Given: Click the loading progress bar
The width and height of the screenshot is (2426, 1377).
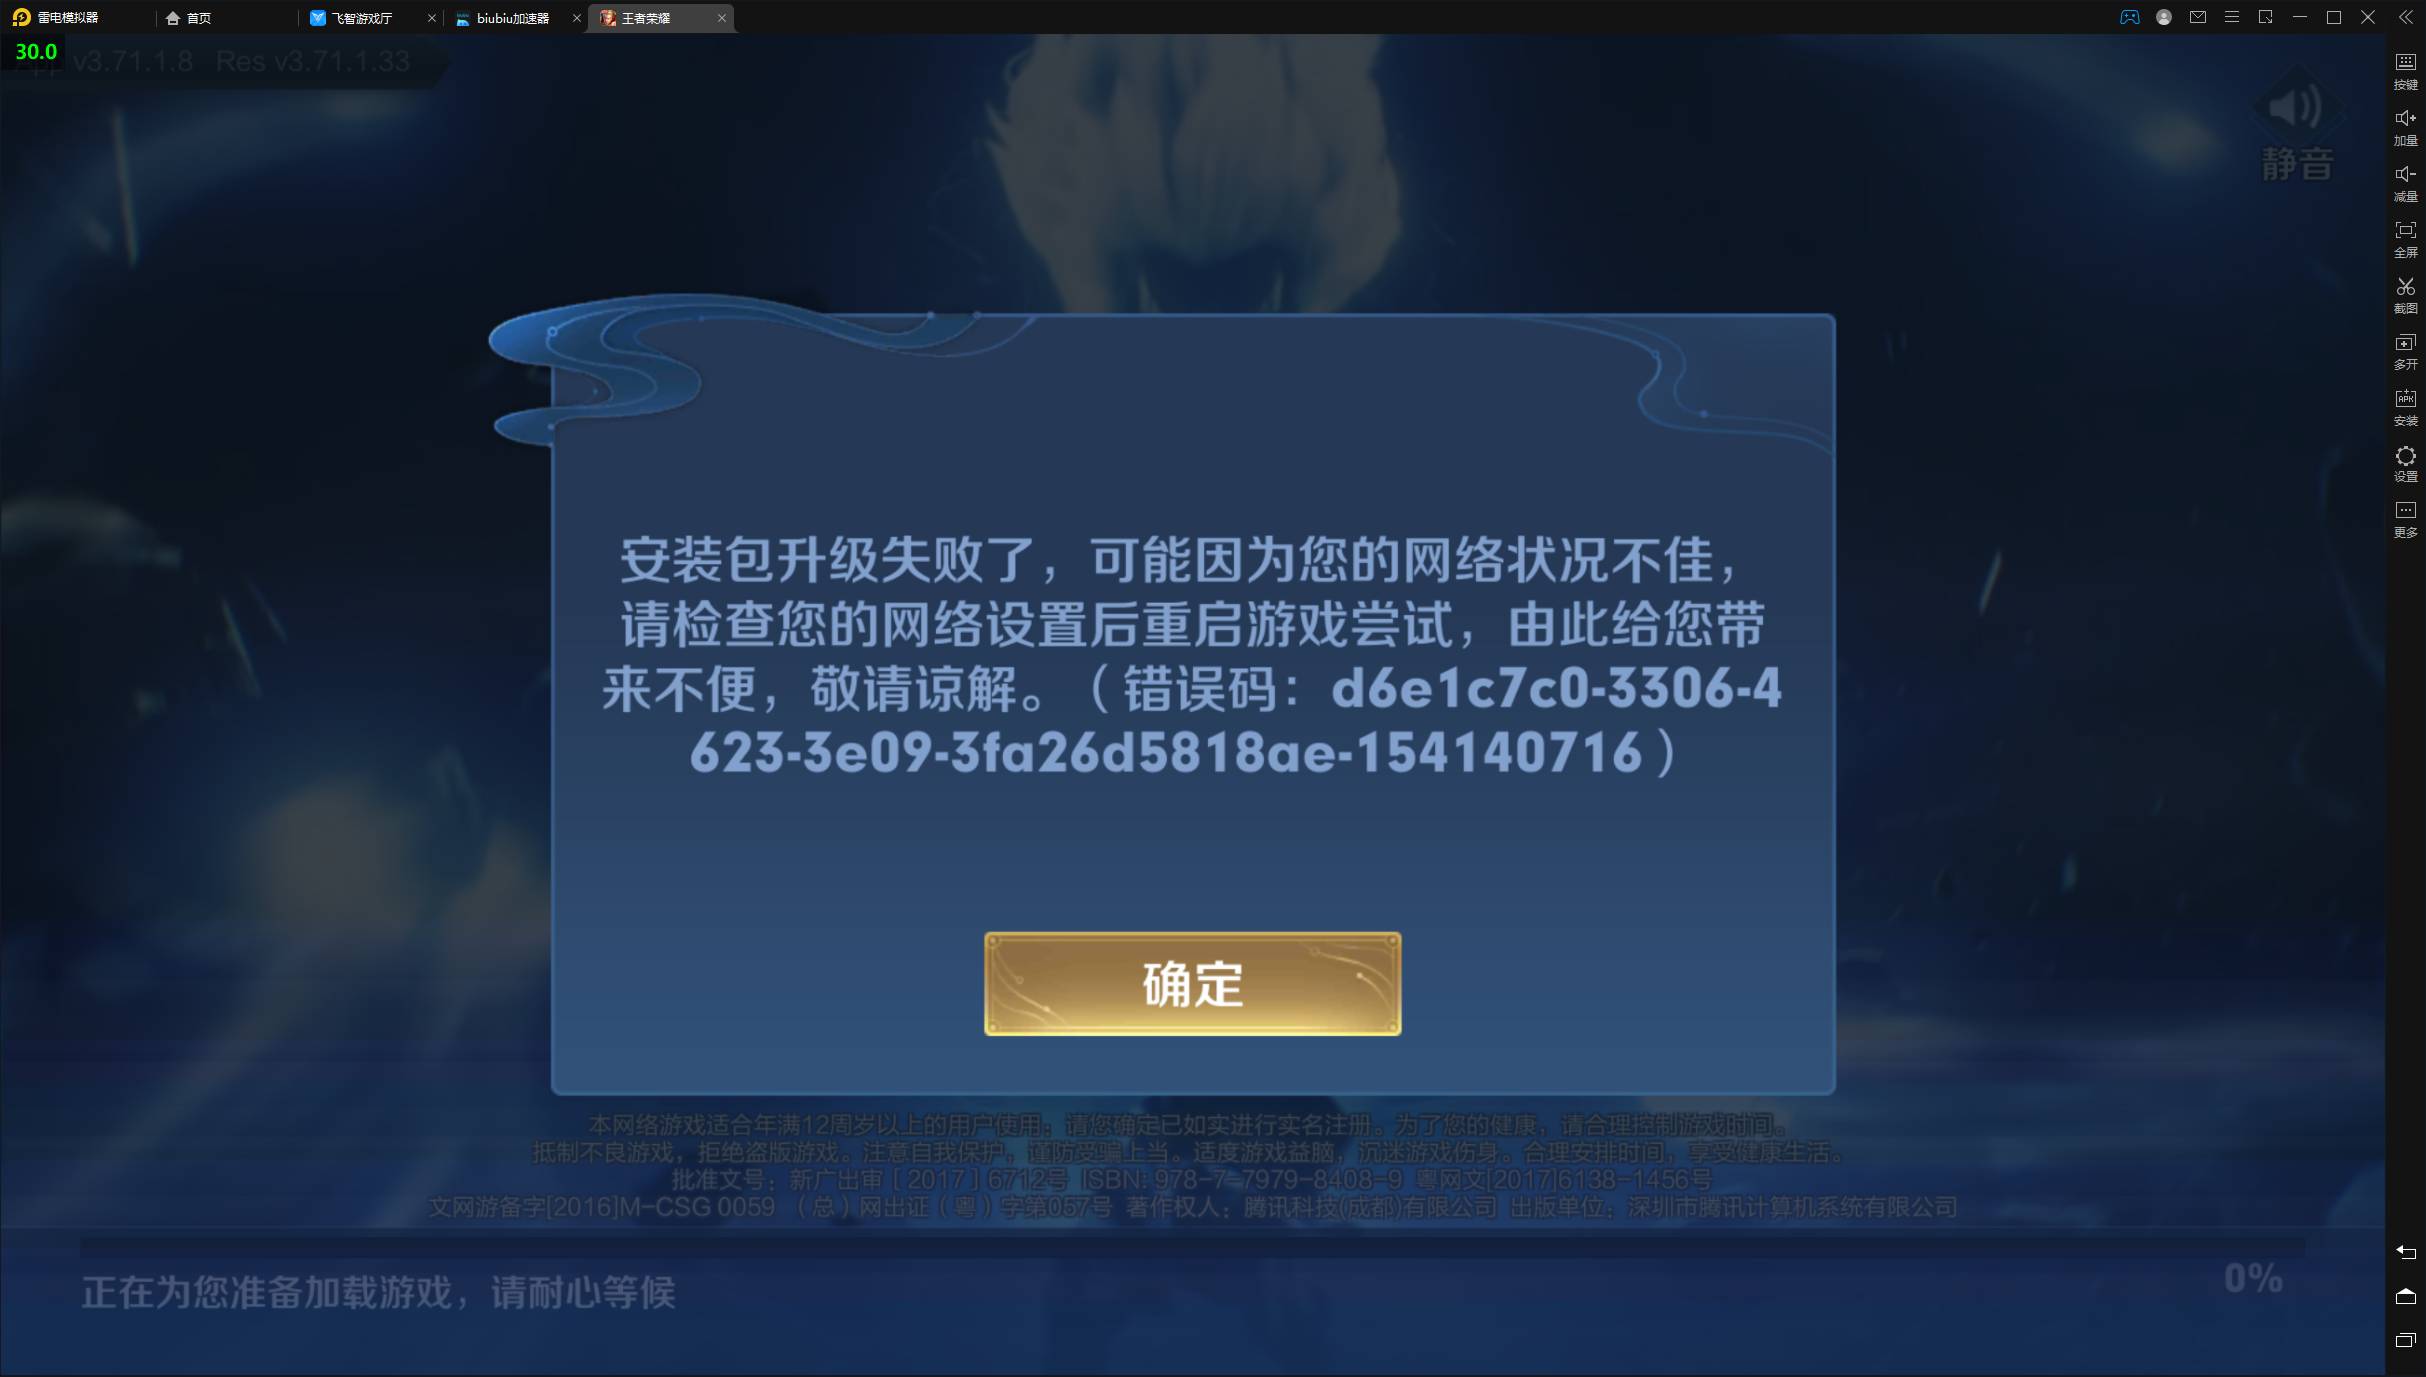Looking at the screenshot, I should pos(1192,1246).
